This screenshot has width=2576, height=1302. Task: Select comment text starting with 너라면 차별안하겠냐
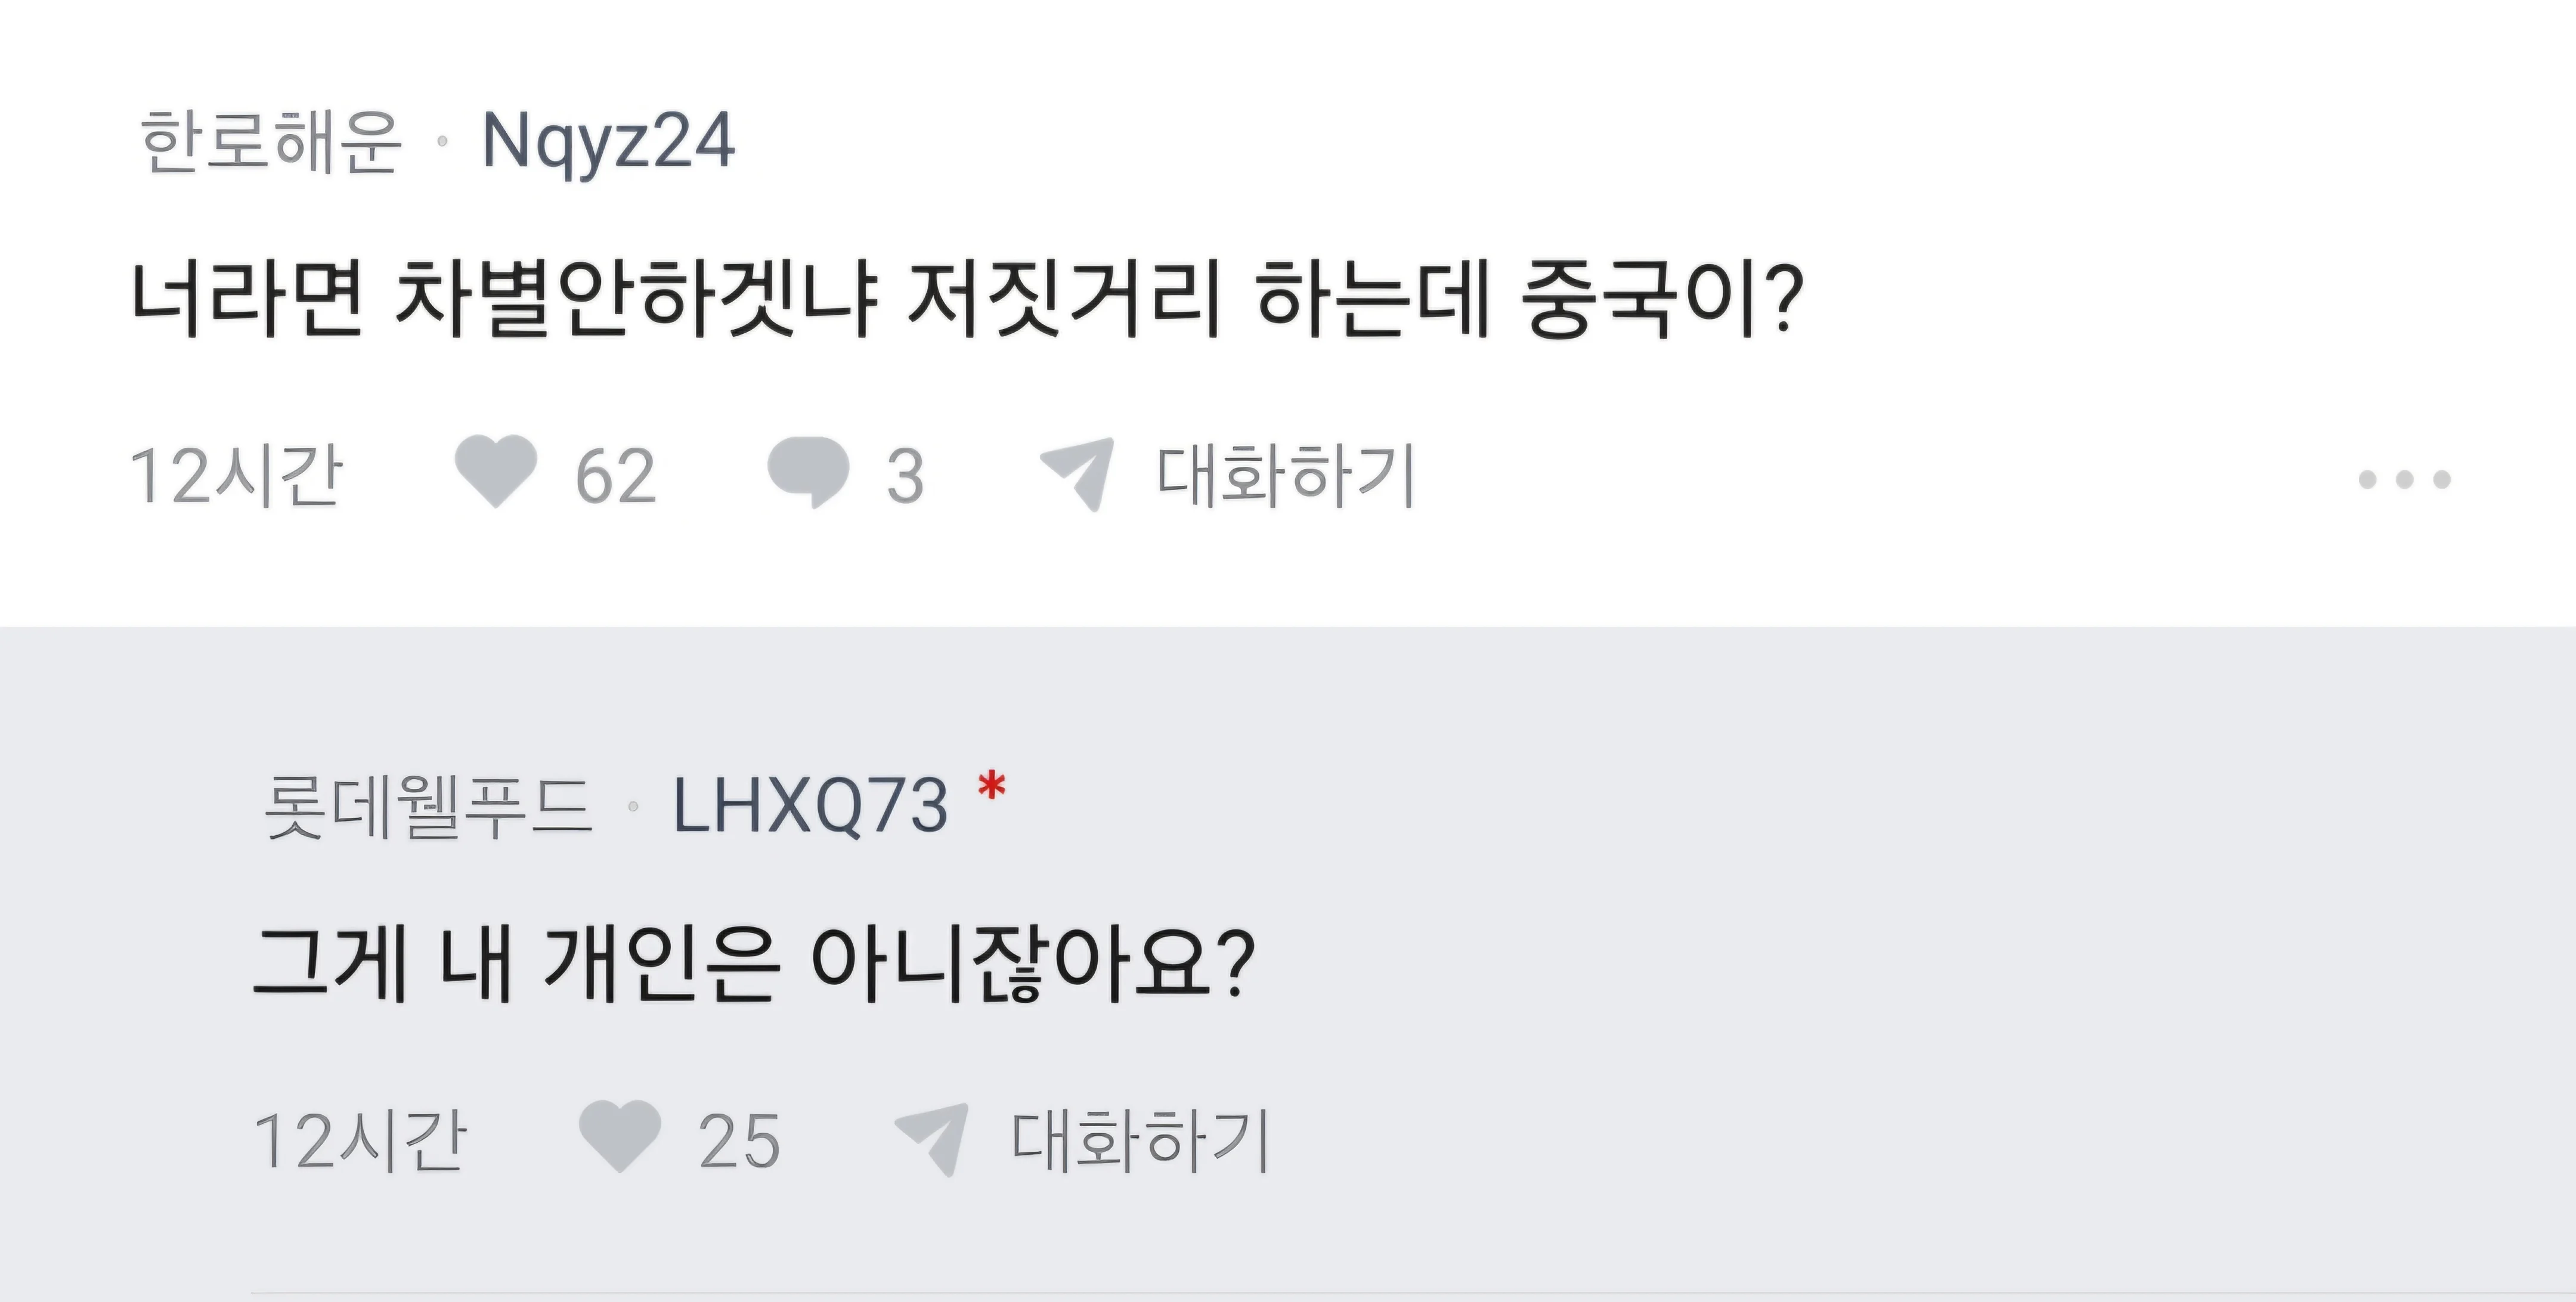pos(967,298)
